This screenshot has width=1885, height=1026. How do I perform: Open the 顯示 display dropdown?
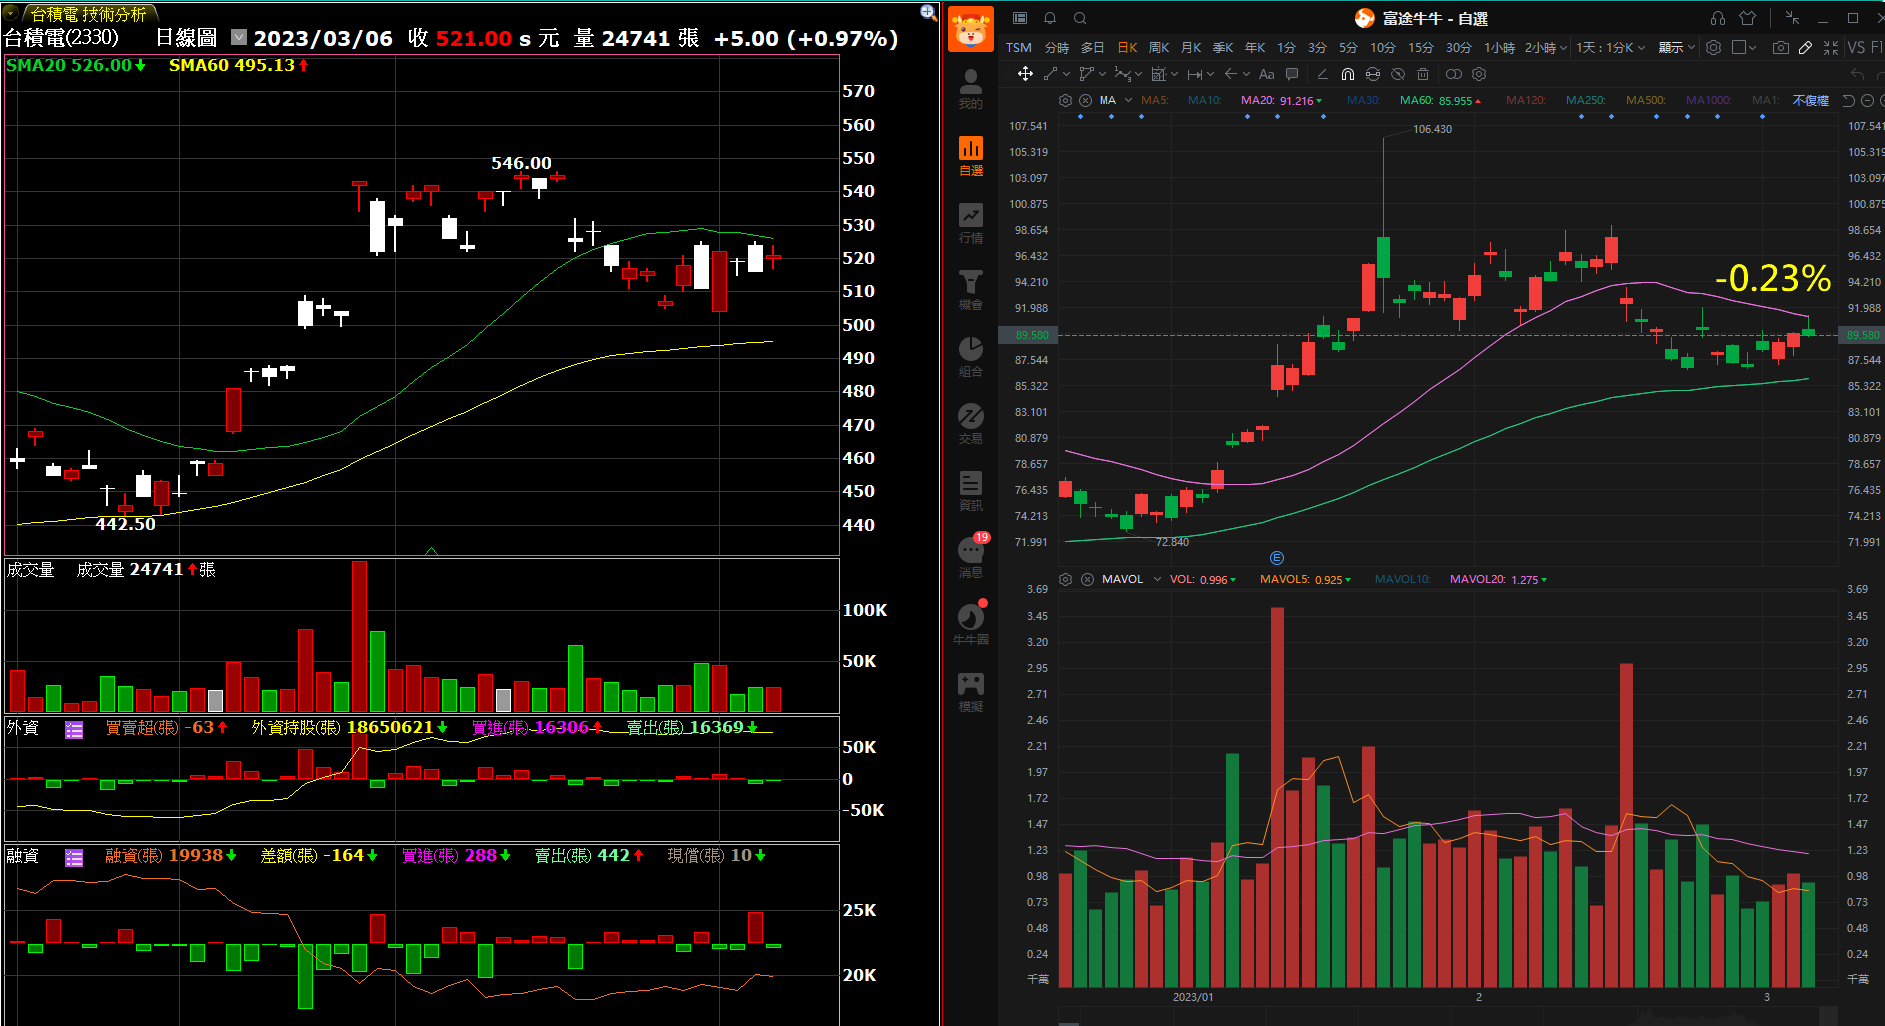point(1677,48)
